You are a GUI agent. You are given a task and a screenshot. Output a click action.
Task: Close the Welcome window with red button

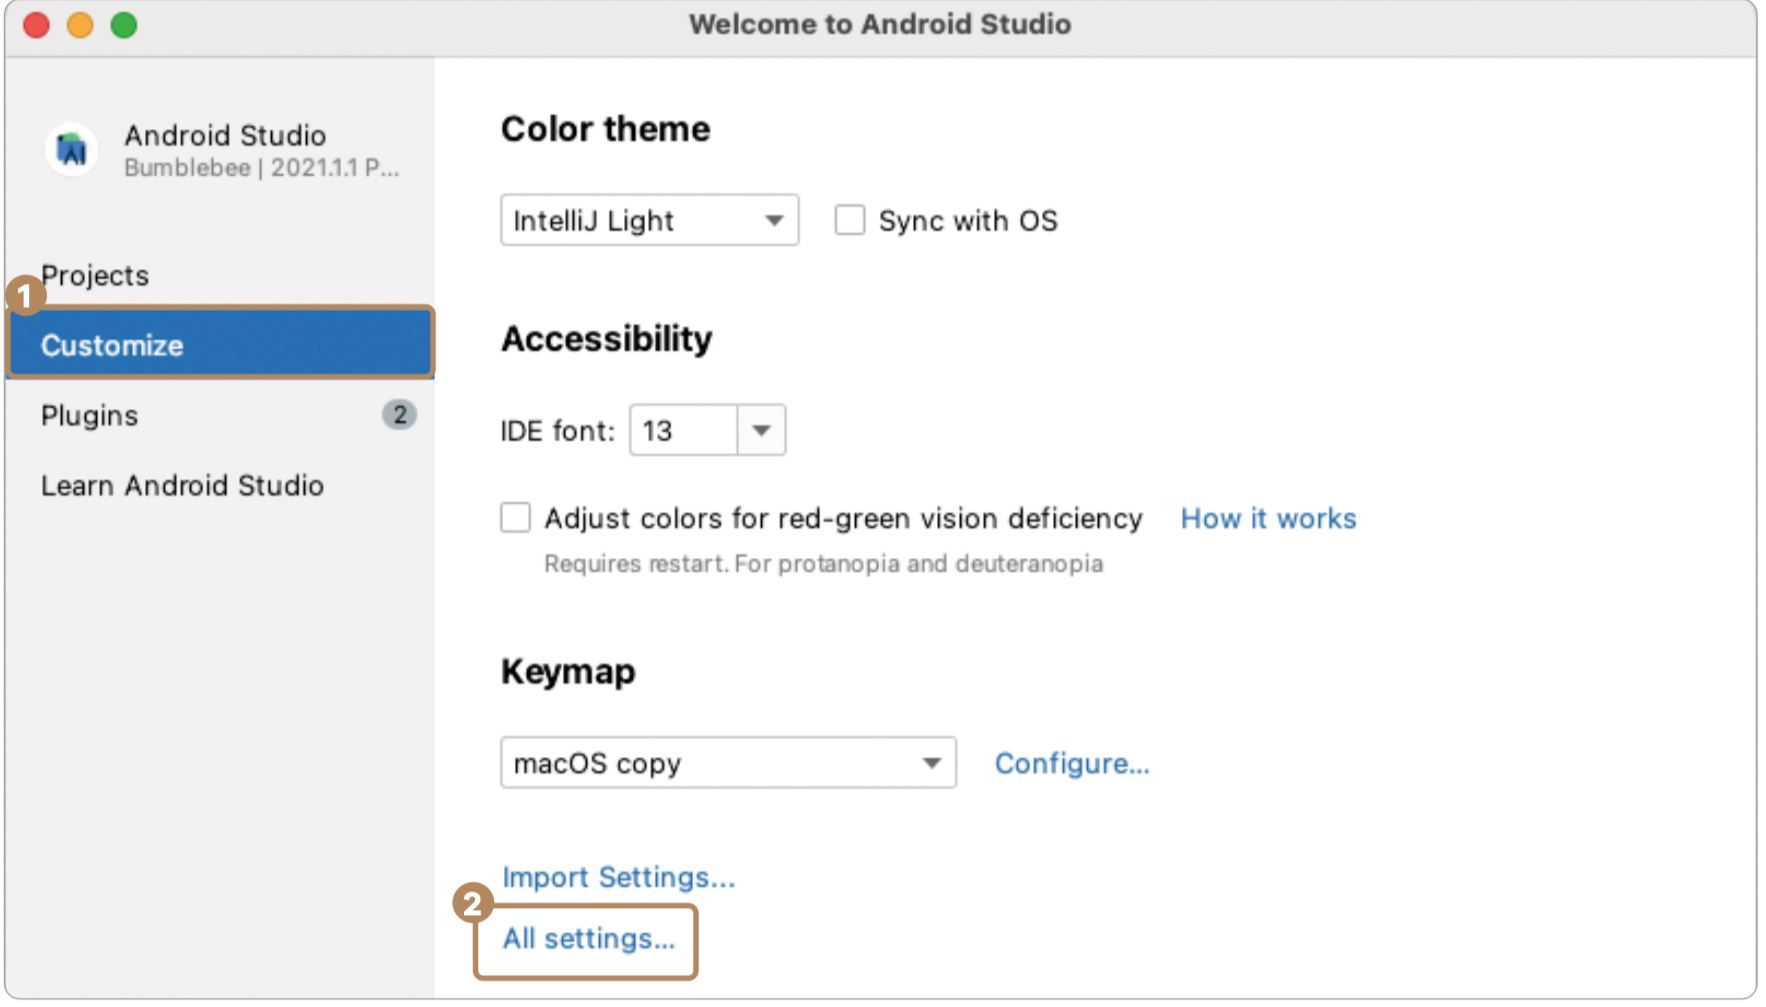click(37, 25)
